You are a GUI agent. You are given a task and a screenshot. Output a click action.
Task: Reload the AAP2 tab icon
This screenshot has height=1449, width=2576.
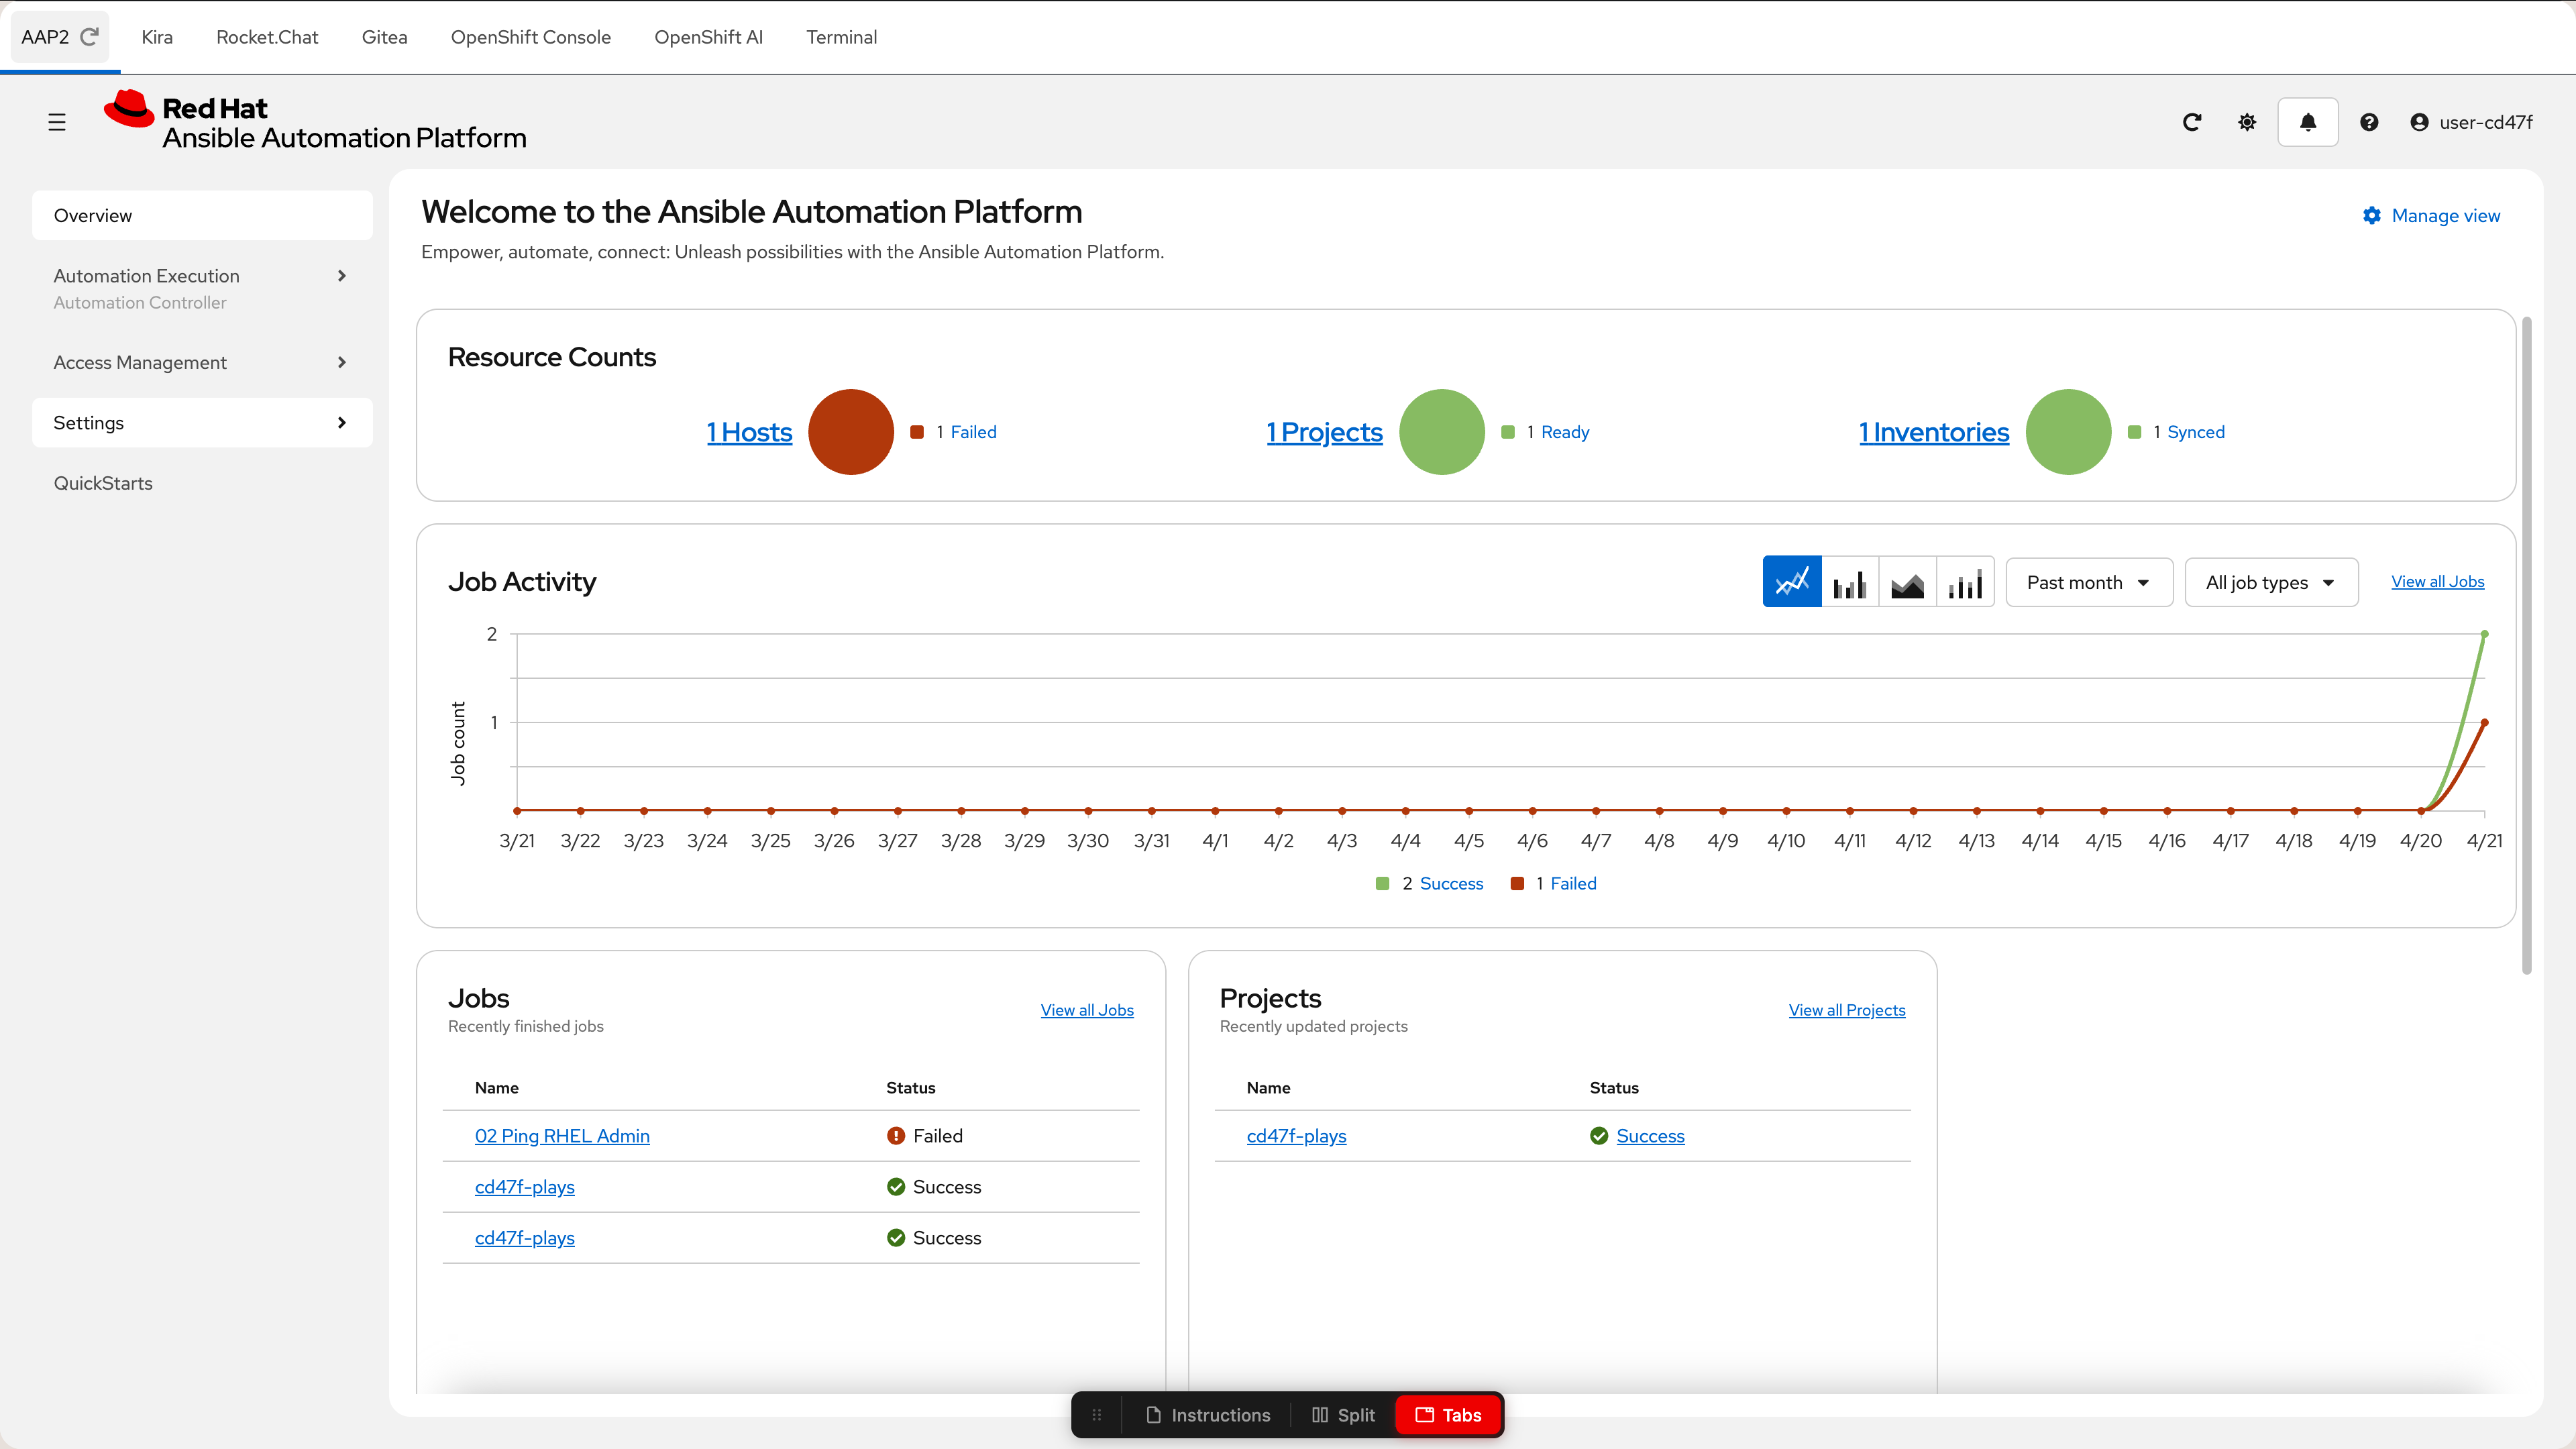click(x=90, y=37)
